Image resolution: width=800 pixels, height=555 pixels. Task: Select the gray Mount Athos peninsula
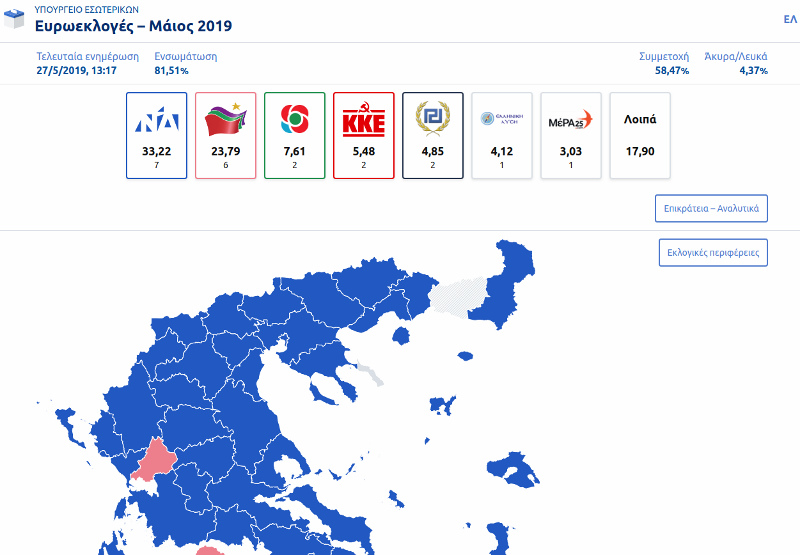tap(371, 374)
